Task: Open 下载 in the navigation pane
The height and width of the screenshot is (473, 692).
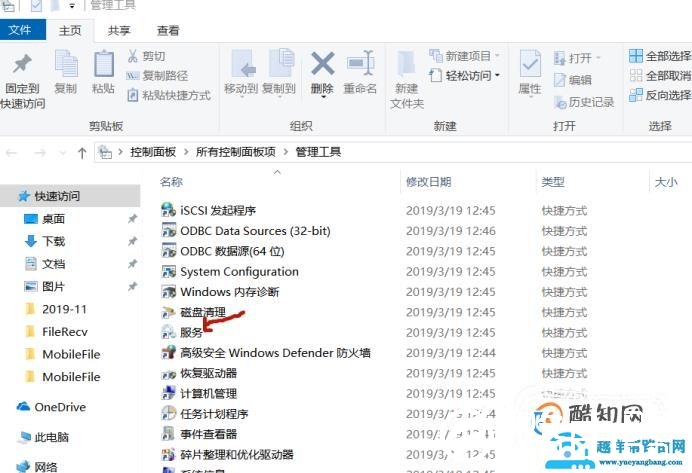Action: coord(53,241)
